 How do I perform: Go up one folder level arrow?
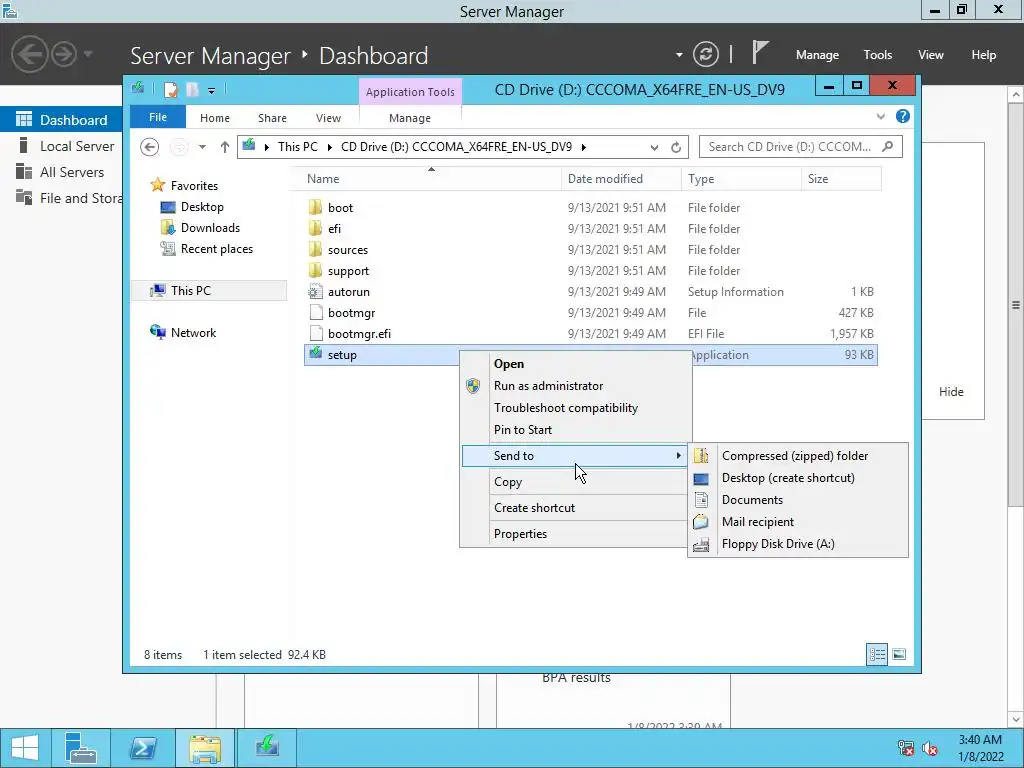pos(225,147)
